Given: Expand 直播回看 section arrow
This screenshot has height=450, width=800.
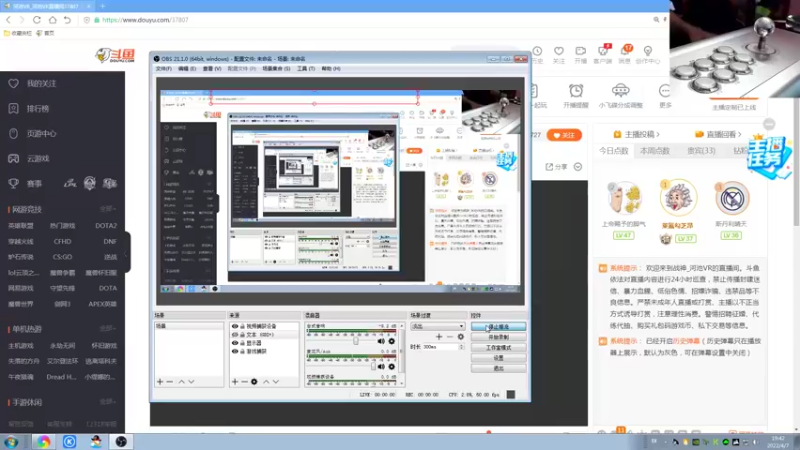Looking at the screenshot, I should tap(739, 134).
